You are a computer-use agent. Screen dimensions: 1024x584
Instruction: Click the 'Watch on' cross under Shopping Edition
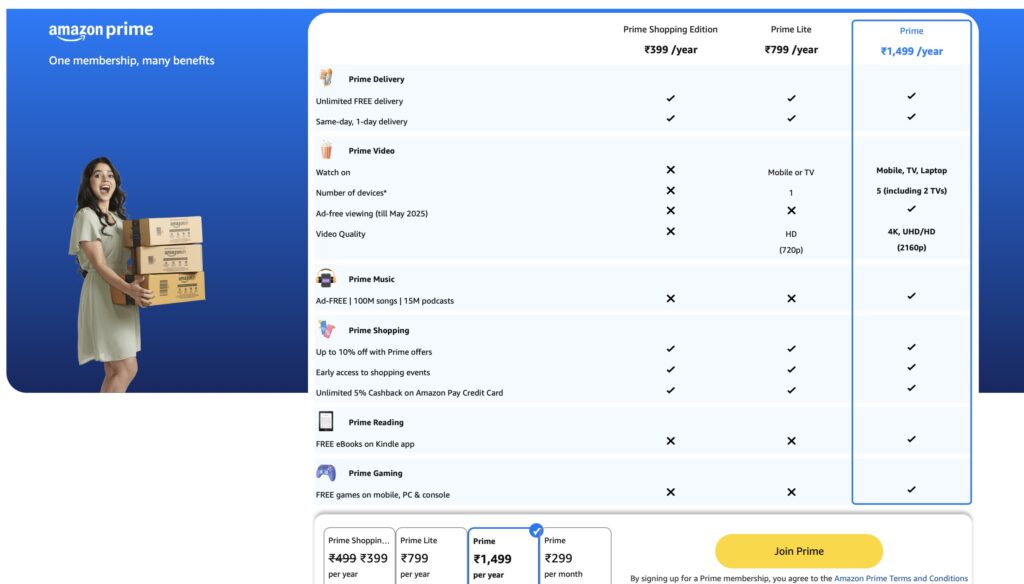(671, 170)
